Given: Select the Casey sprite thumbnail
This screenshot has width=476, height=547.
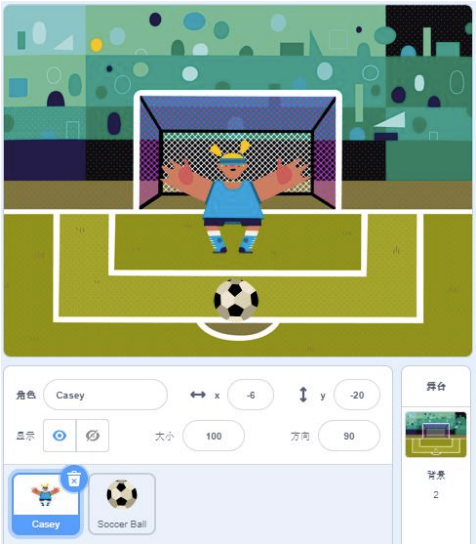Looking at the screenshot, I should click(46, 503).
